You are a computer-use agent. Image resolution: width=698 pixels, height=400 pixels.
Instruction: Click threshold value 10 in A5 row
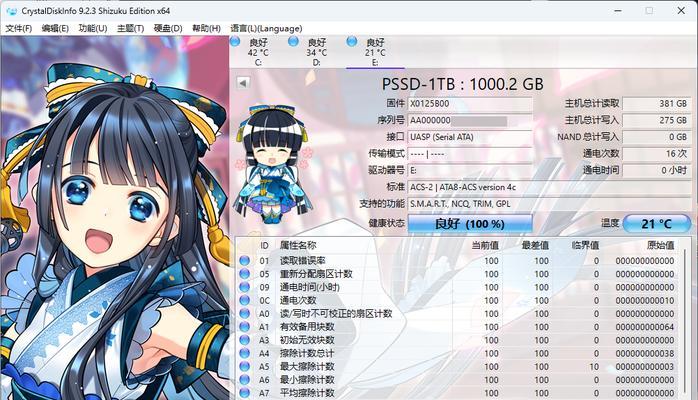(x=594, y=367)
